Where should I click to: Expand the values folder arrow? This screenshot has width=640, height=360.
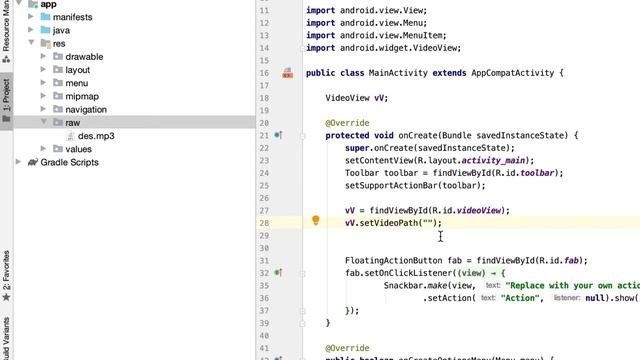click(x=43, y=149)
